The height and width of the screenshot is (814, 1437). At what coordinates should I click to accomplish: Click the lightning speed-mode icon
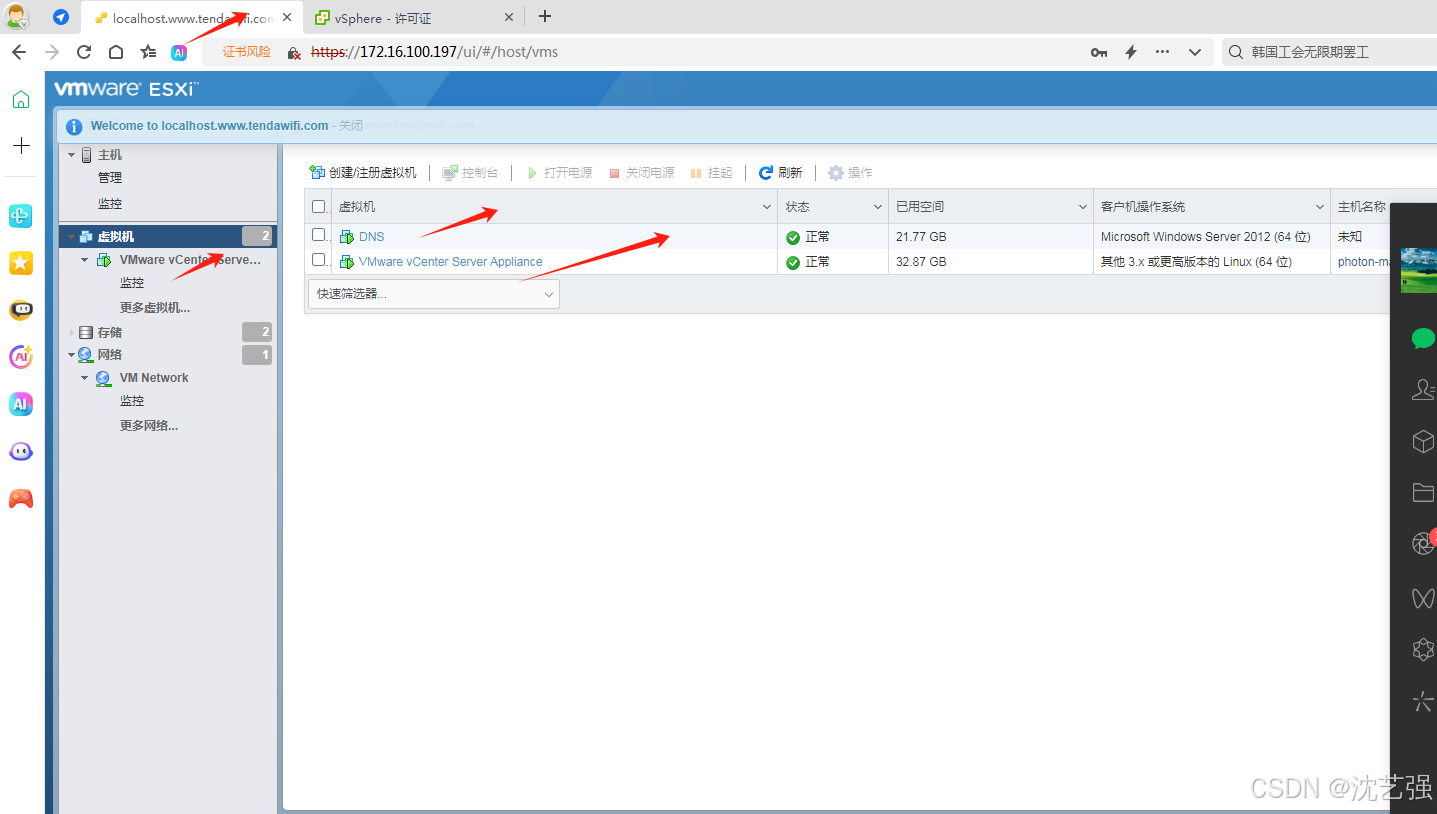click(x=1131, y=52)
